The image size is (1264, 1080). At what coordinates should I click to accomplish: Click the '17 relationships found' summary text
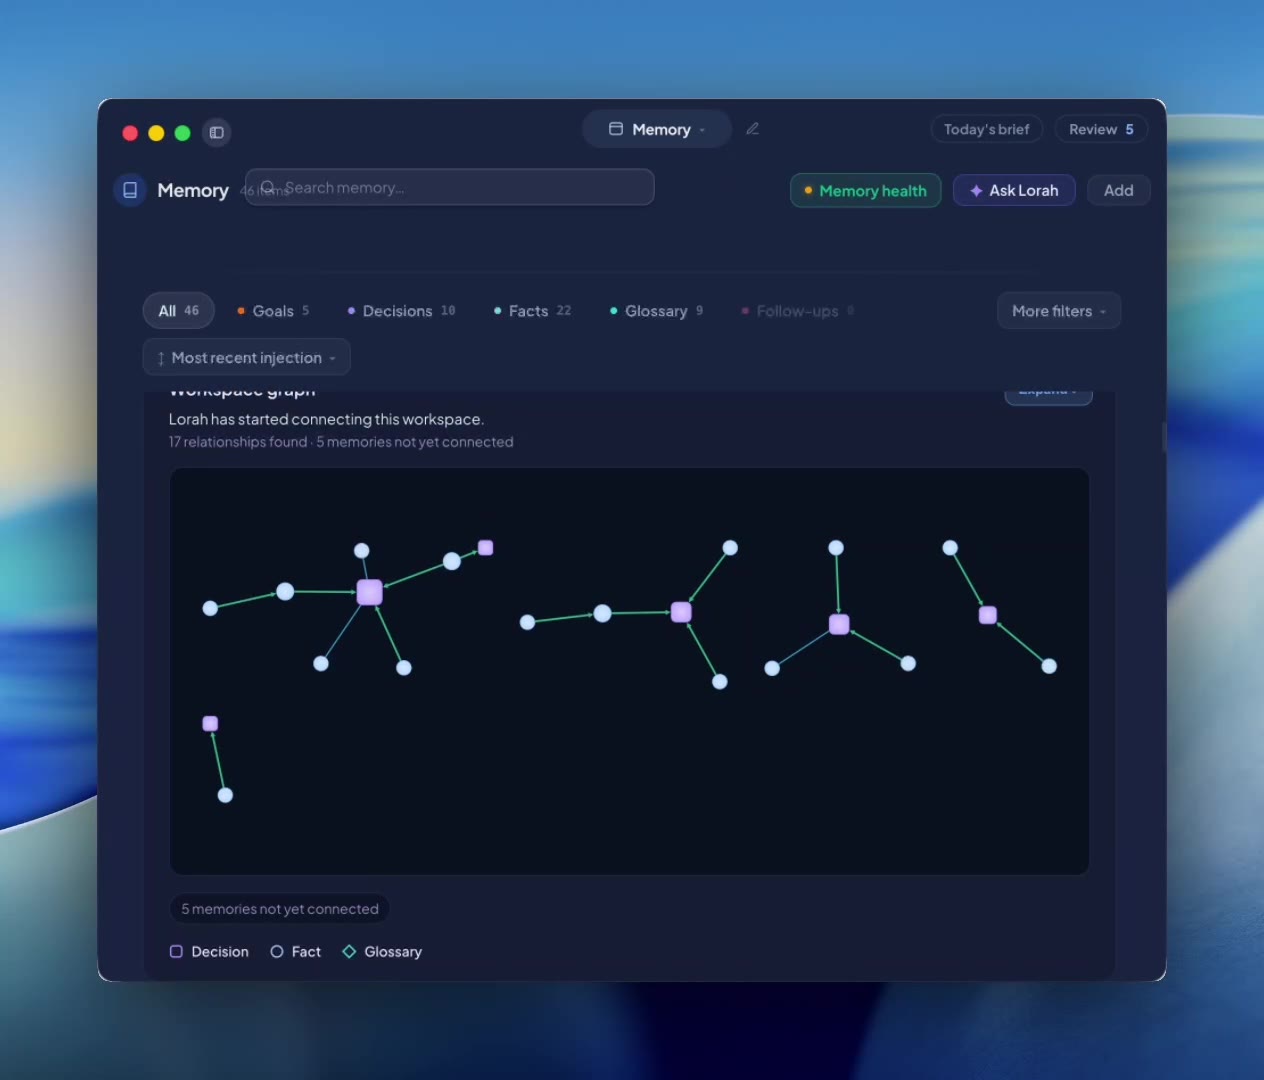click(238, 442)
